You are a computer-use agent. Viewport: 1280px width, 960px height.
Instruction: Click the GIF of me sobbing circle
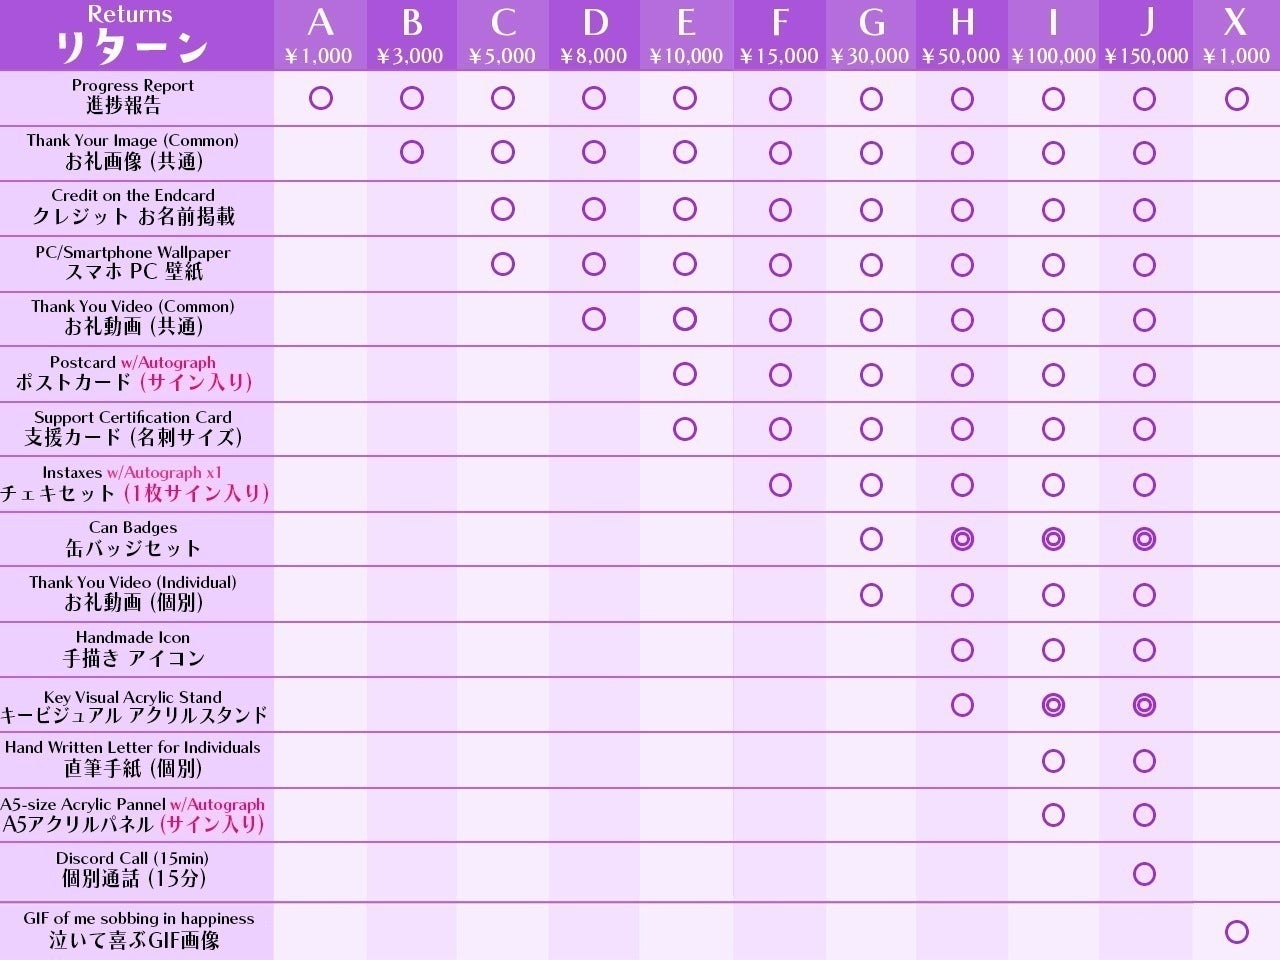click(x=1236, y=932)
